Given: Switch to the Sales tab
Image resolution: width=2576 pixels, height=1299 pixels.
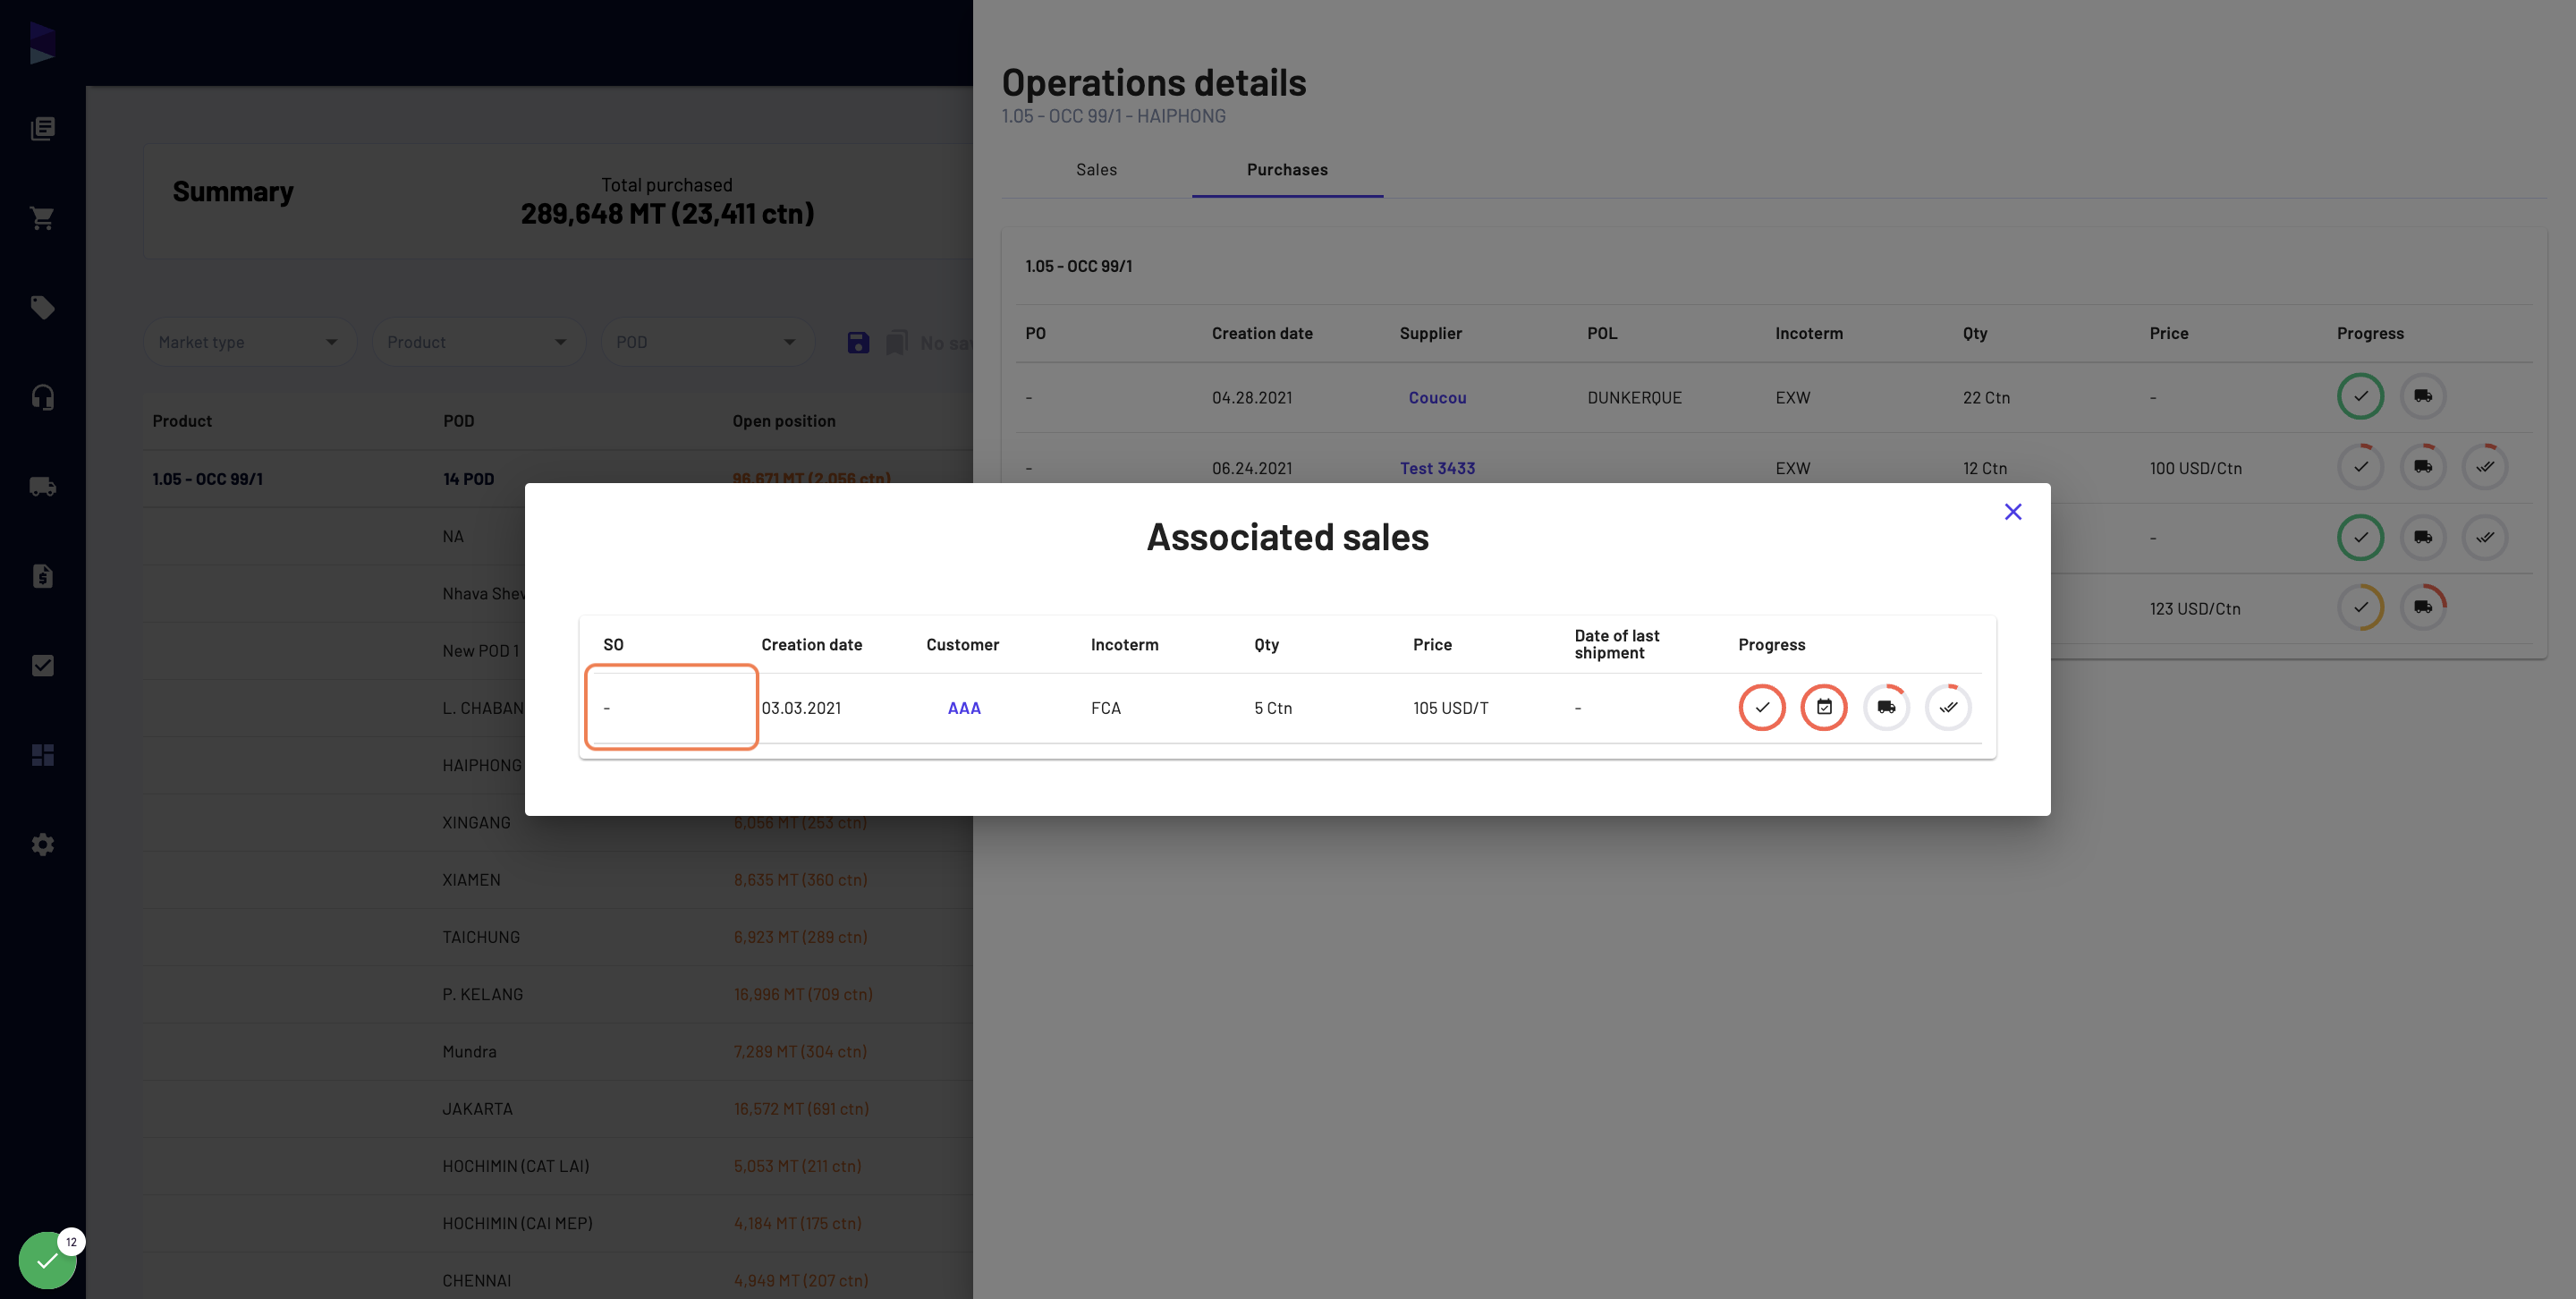Looking at the screenshot, I should click(1096, 170).
